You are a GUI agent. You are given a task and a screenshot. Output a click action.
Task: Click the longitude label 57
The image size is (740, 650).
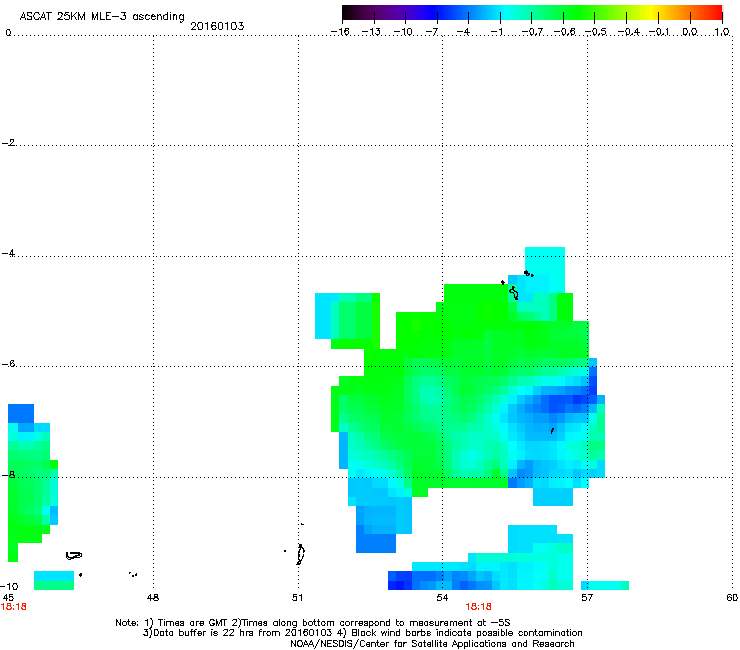pyautogui.click(x=587, y=598)
